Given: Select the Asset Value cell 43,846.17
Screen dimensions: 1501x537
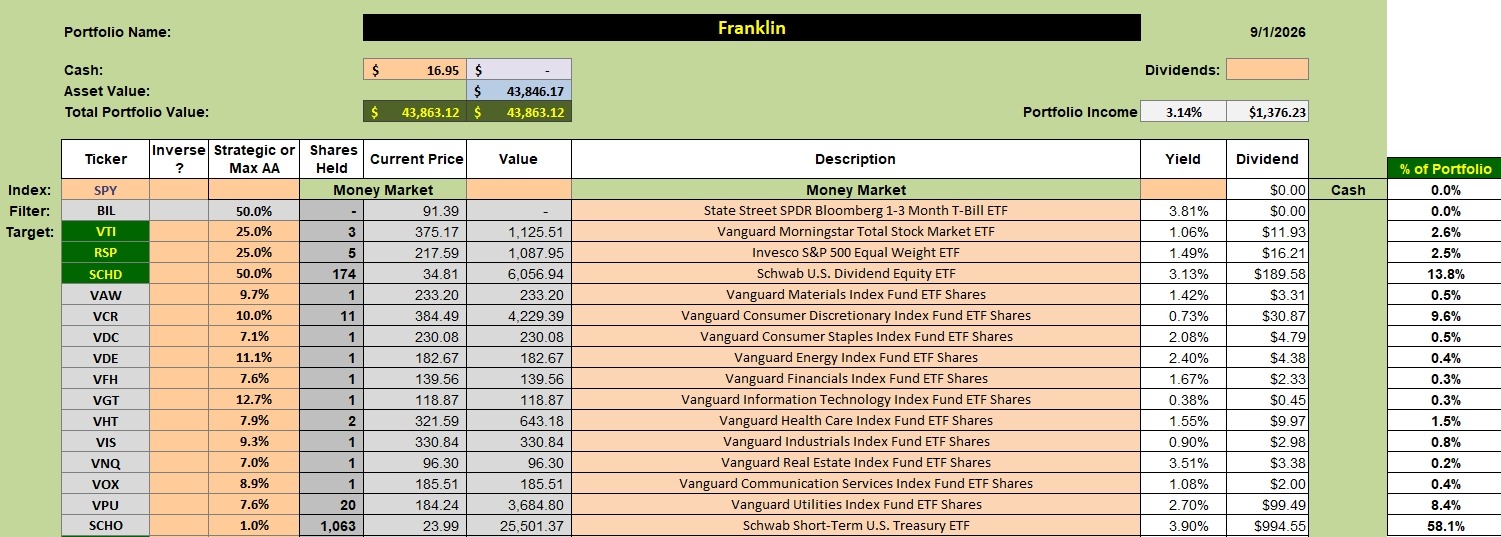Looking at the screenshot, I should 519,91.
